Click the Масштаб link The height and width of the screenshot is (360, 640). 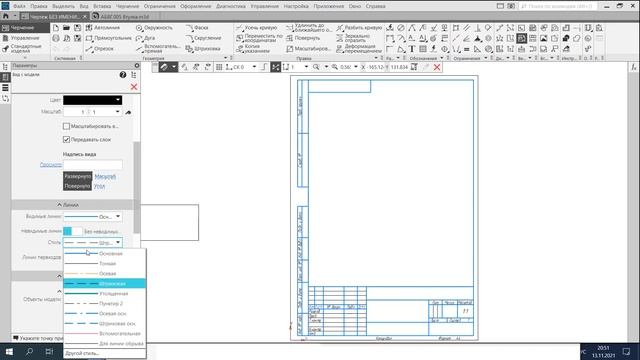(x=105, y=176)
